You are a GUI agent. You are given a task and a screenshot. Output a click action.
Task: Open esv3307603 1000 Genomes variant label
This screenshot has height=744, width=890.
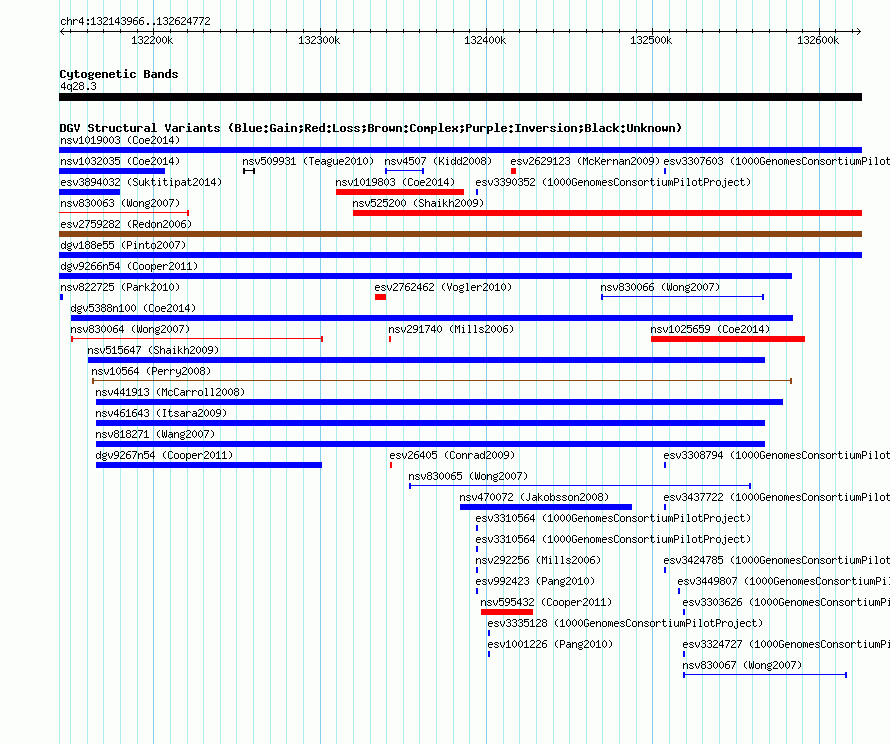click(x=776, y=161)
